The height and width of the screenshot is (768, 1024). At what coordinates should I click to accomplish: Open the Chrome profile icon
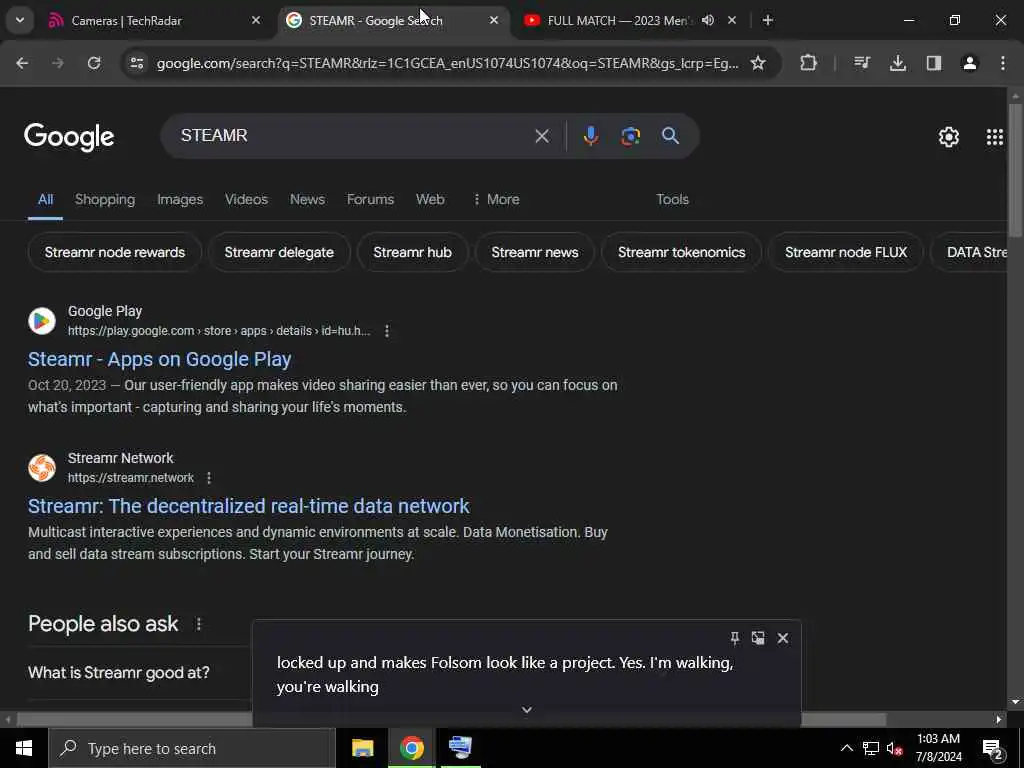[970, 63]
